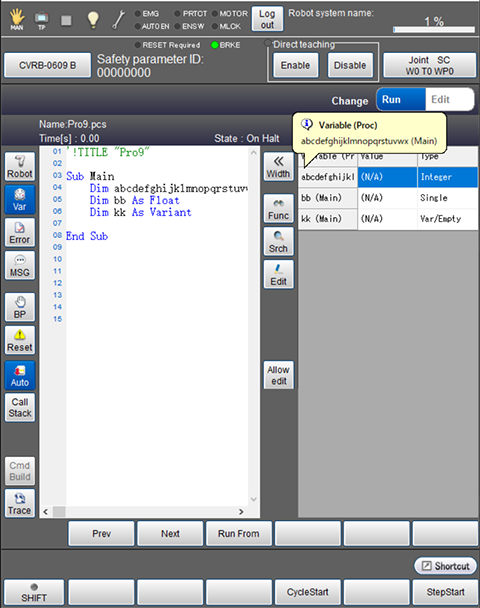
Task: Open the MSG messages icon
Action: click(20, 266)
